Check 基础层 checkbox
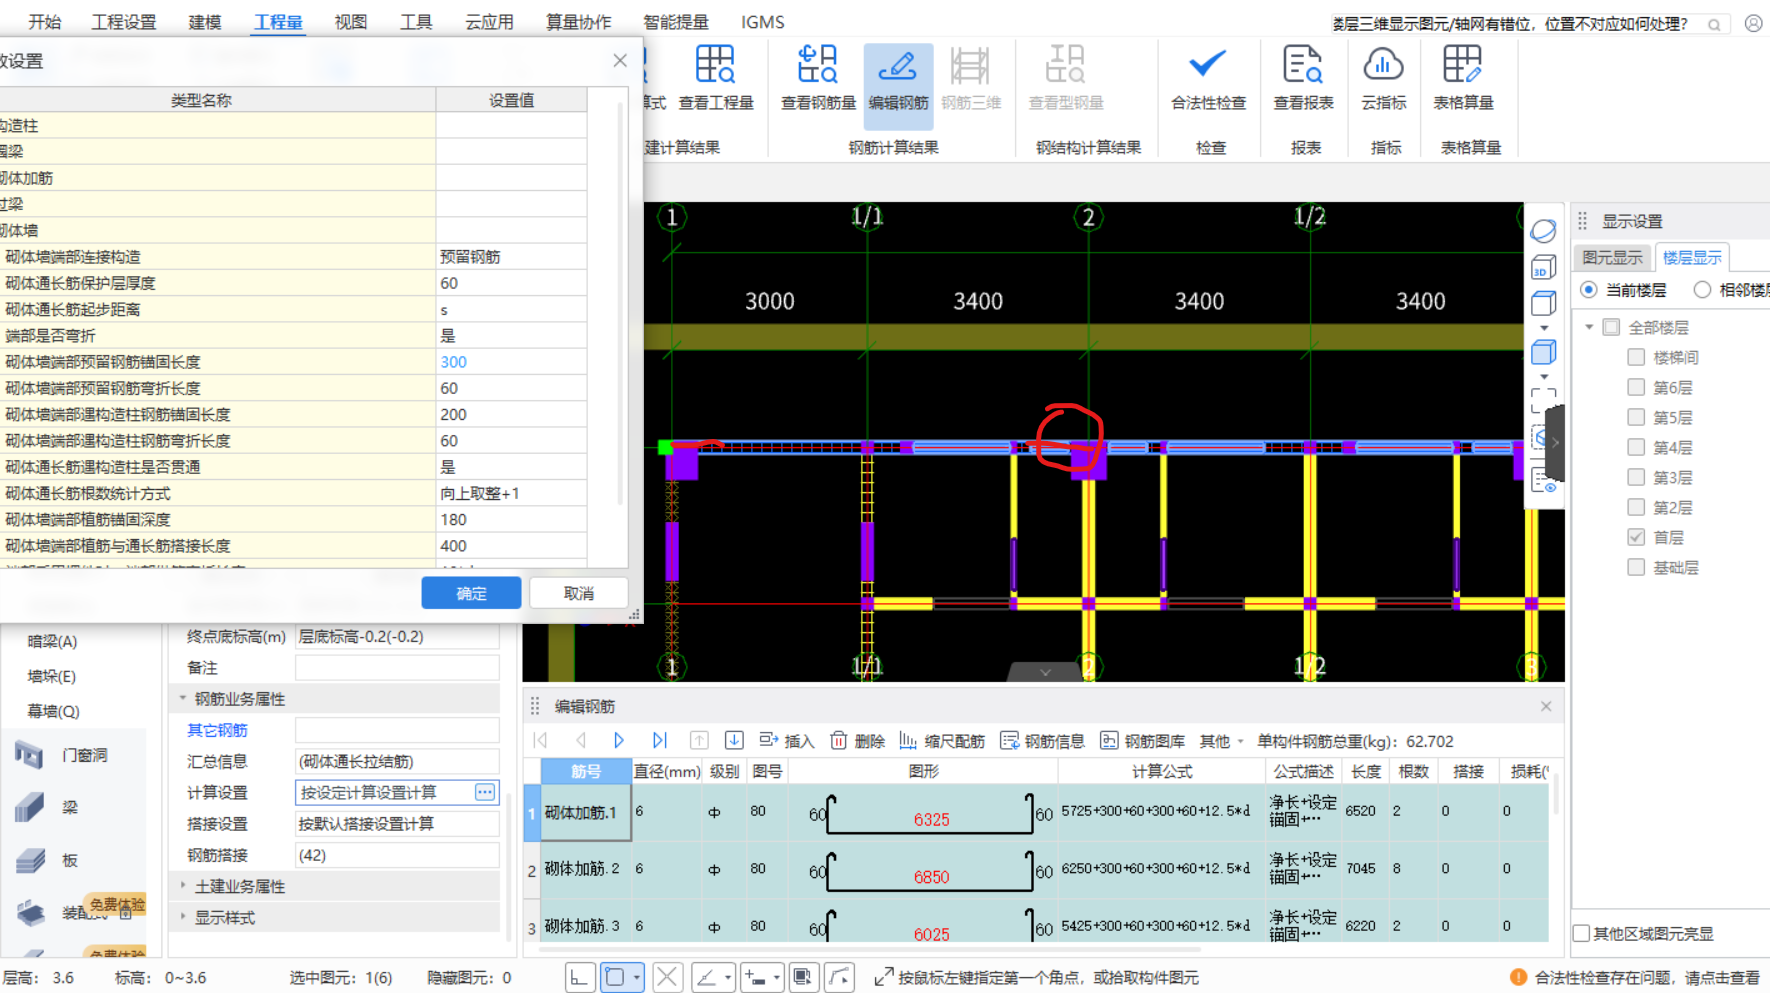Viewport: 1770px width, 993px height. click(x=1636, y=567)
